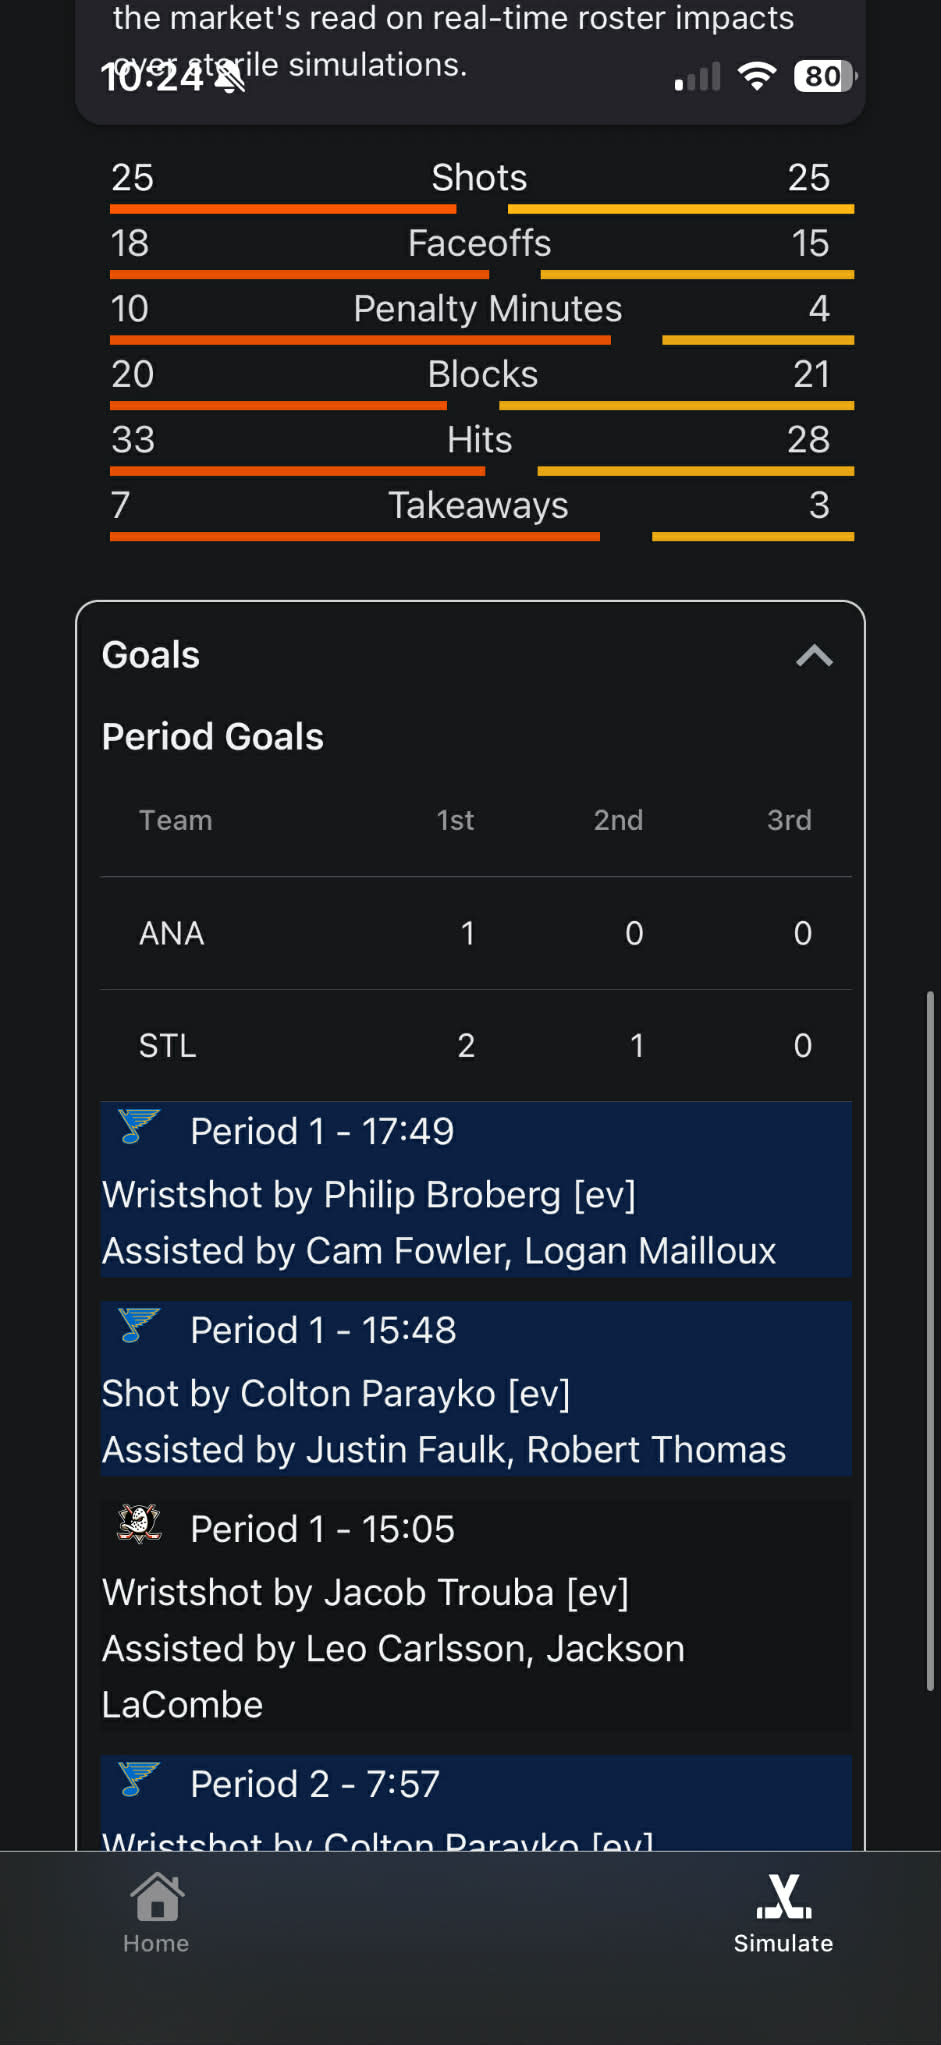Tap Blues logo on 15:48 goal
Viewport: 941px width, 2045px height.
[x=138, y=1325]
